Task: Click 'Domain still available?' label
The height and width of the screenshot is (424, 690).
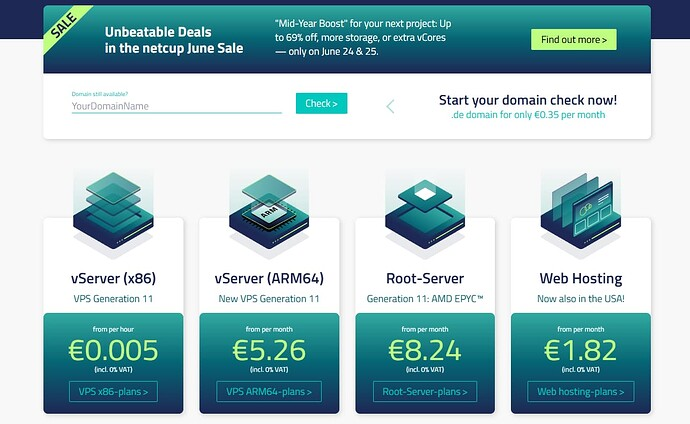Action: (100, 94)
